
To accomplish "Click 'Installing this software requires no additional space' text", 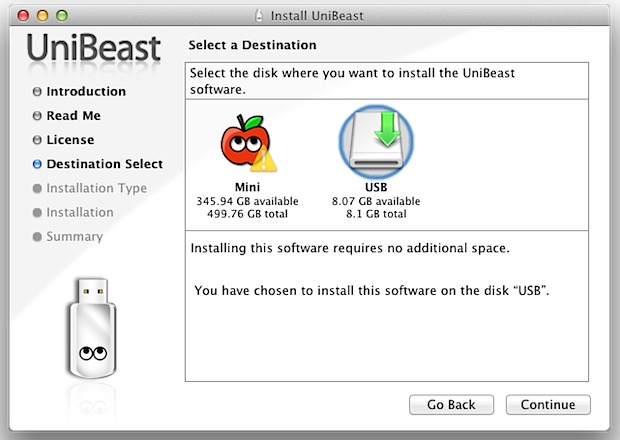I will pos(350,248).
